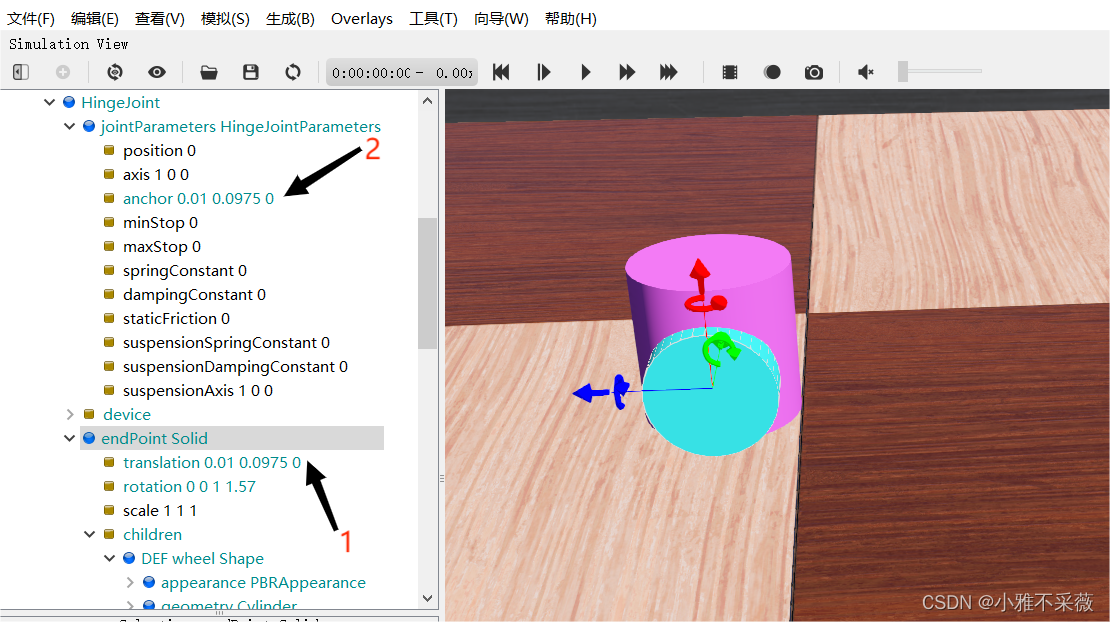Reset simulation with the rewind button
This screenshot has height=622, width=1110.
(502, 72)
